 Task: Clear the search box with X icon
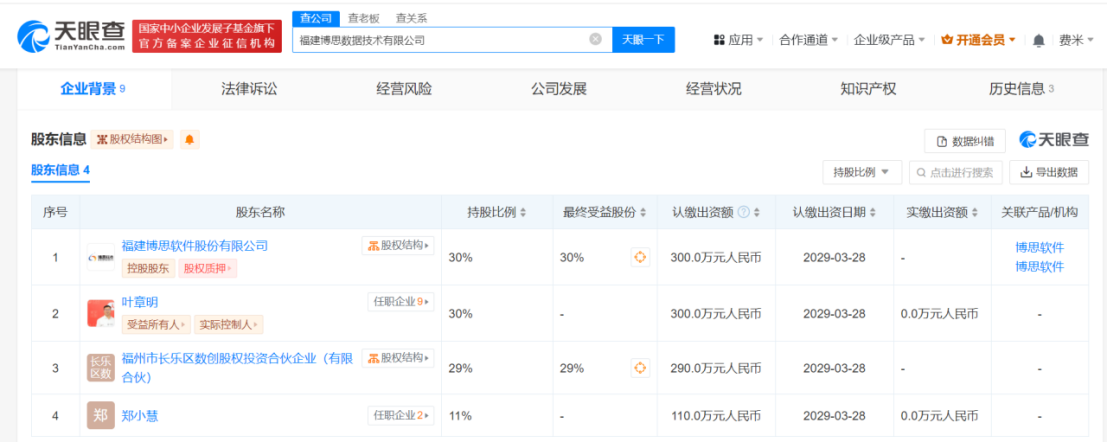point(595,40)
